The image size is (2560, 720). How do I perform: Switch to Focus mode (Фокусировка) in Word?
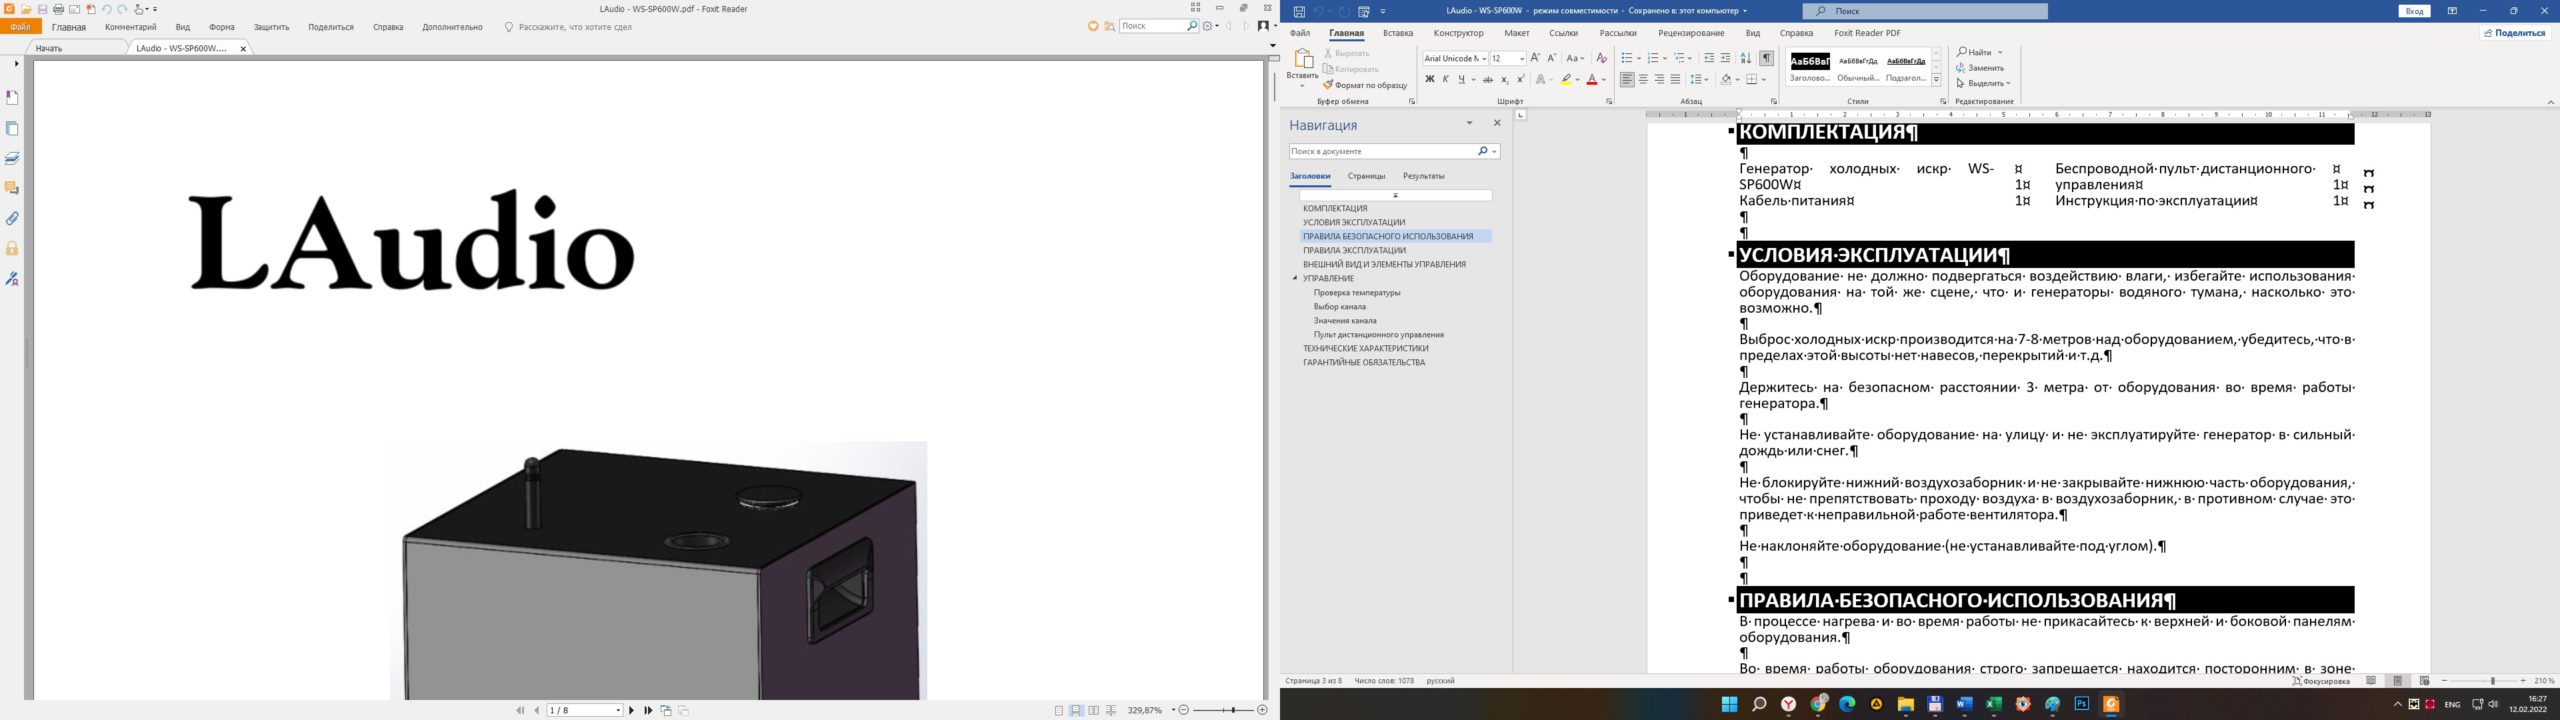point(2322,681)
